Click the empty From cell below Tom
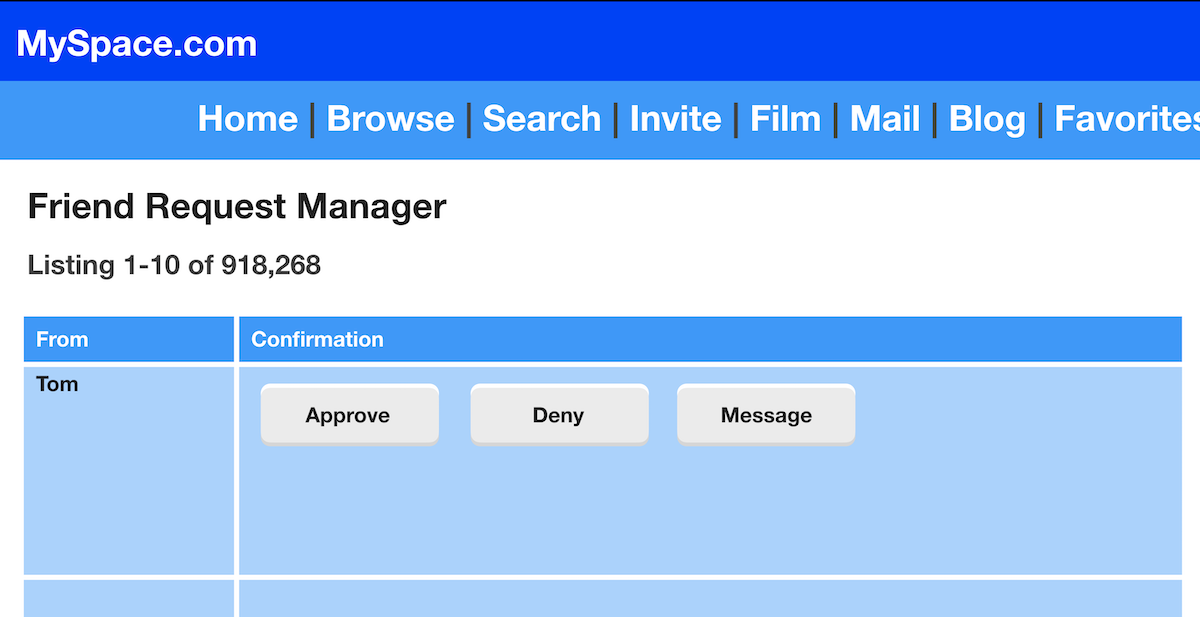Viewport: 1200px width, 617px height. pos(128,598)
